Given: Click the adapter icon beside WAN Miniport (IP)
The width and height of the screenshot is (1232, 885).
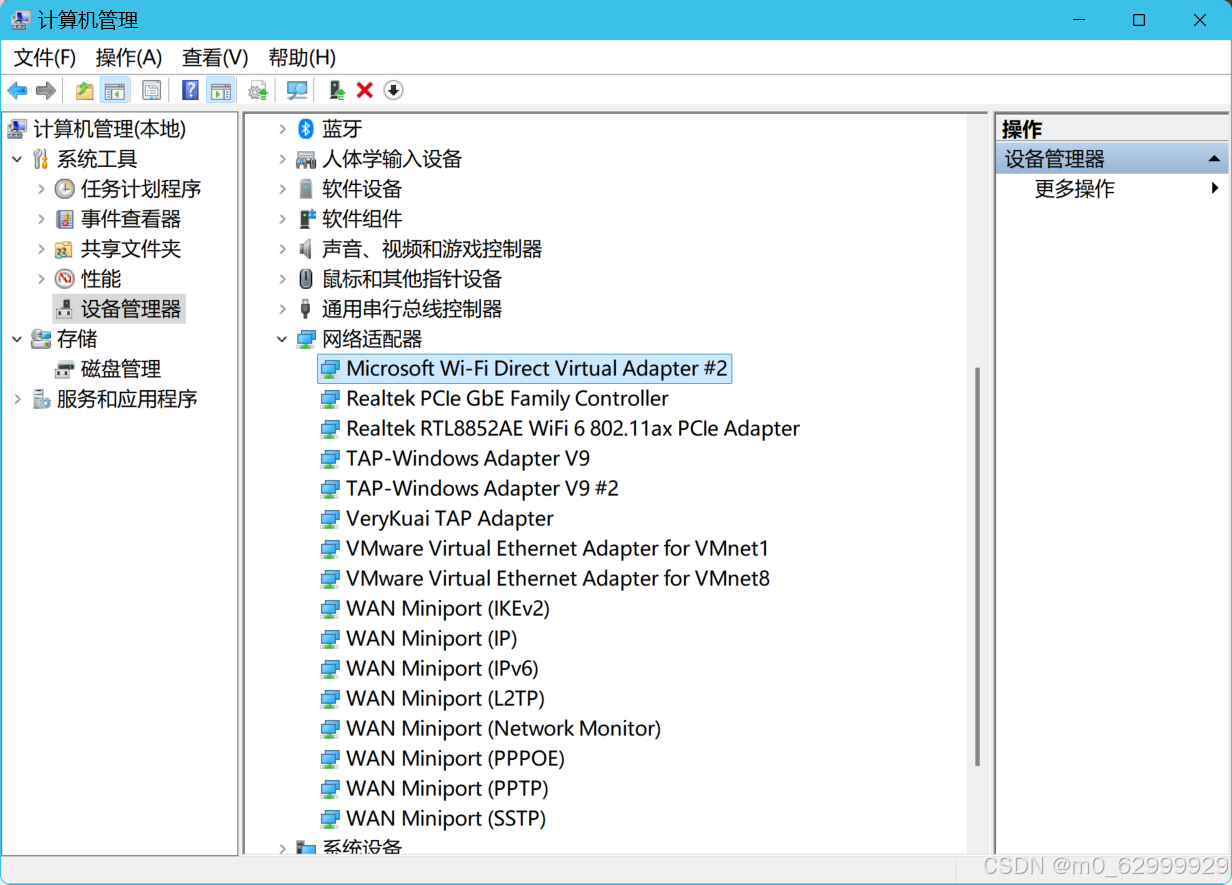Looking at the screenshot, I should 329,639.
